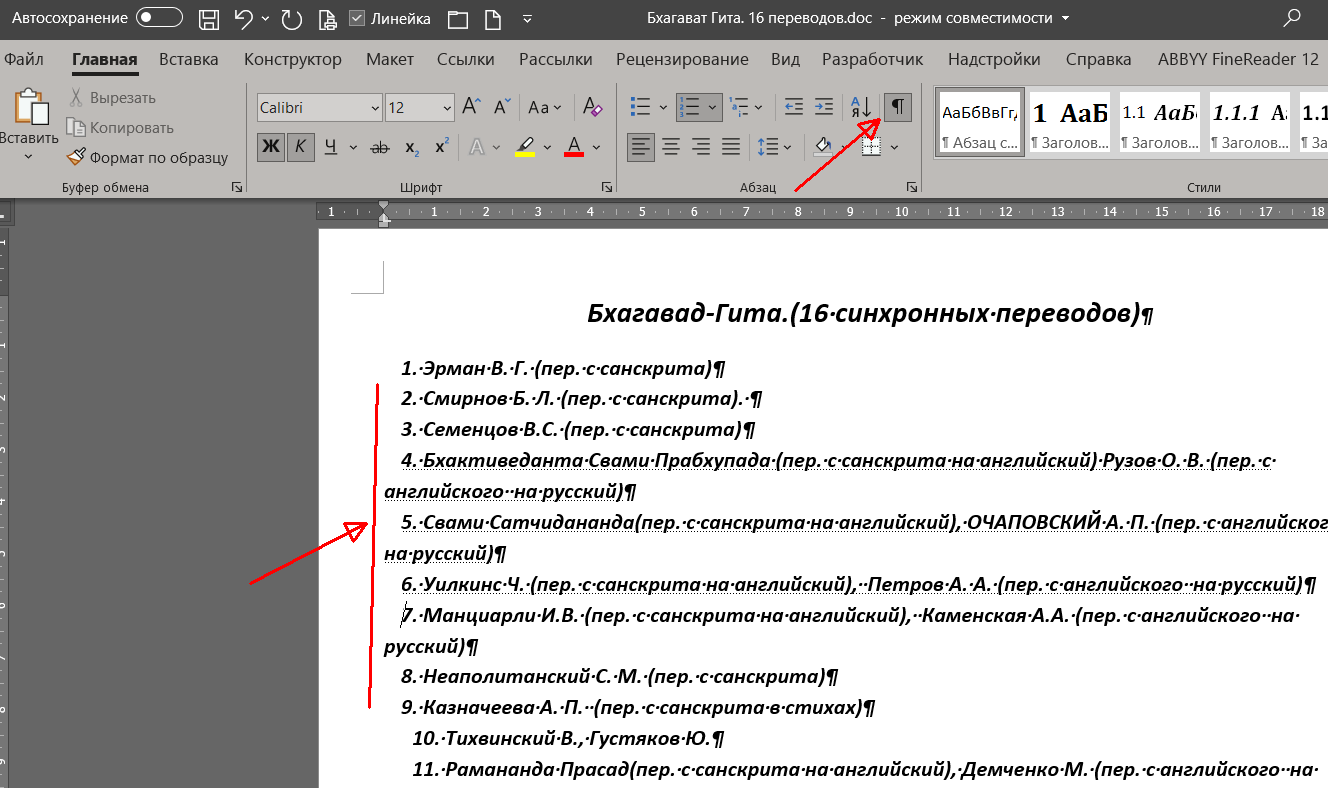
Task: Expand the Вставить paste options arrow
Action: point(28,157)
